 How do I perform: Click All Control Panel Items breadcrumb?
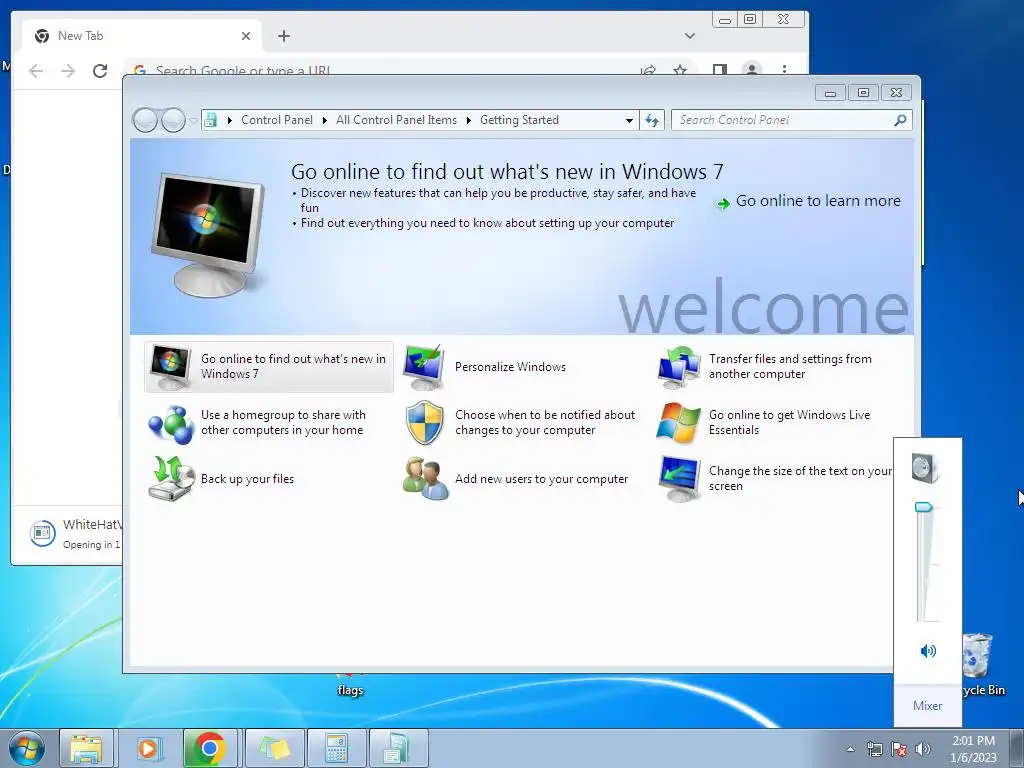[396, 120]
